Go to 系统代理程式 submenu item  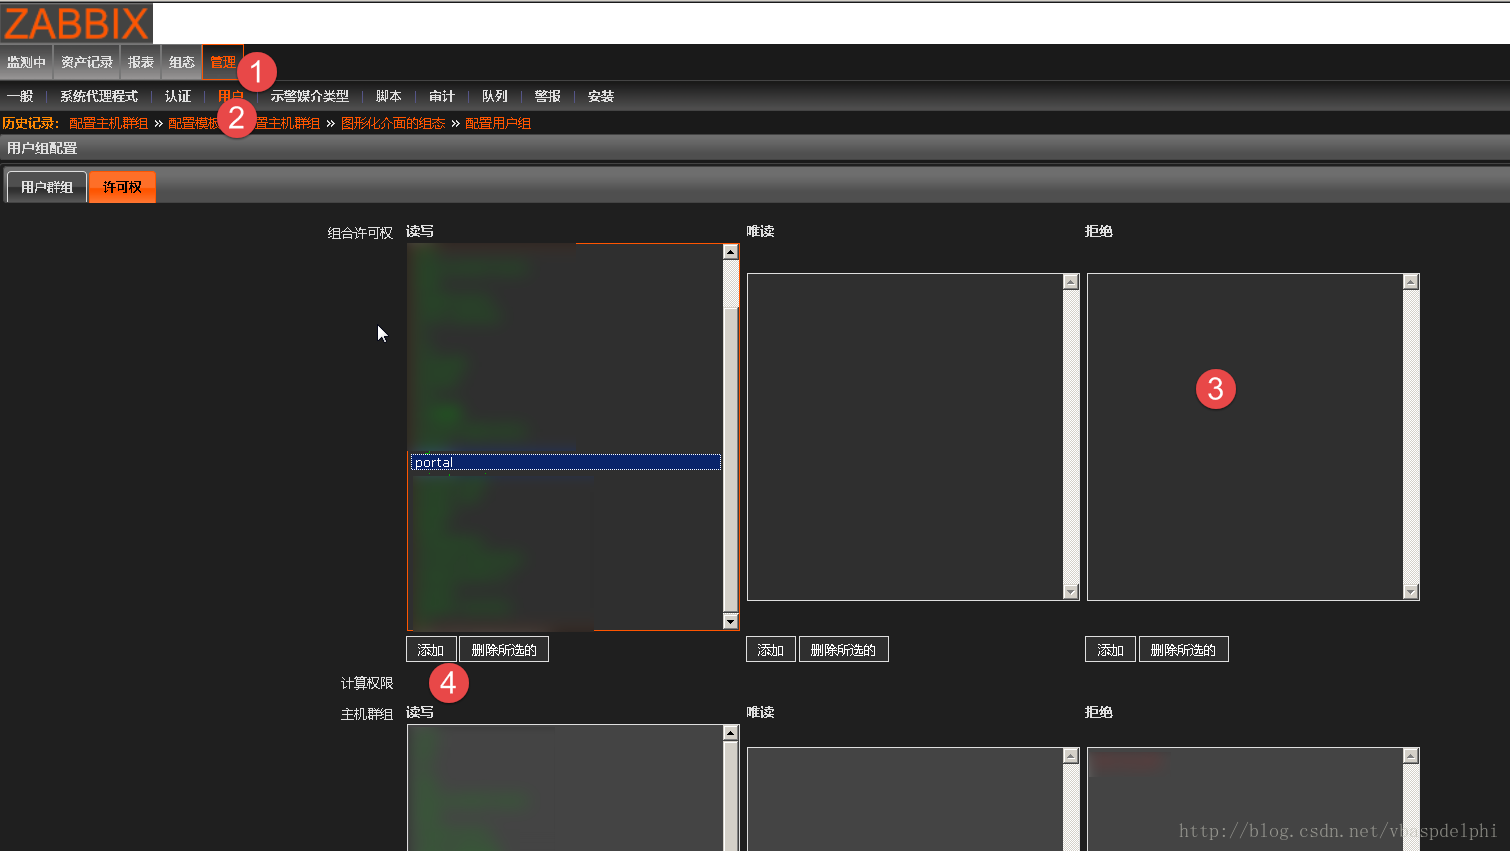(x=99, y=96)
